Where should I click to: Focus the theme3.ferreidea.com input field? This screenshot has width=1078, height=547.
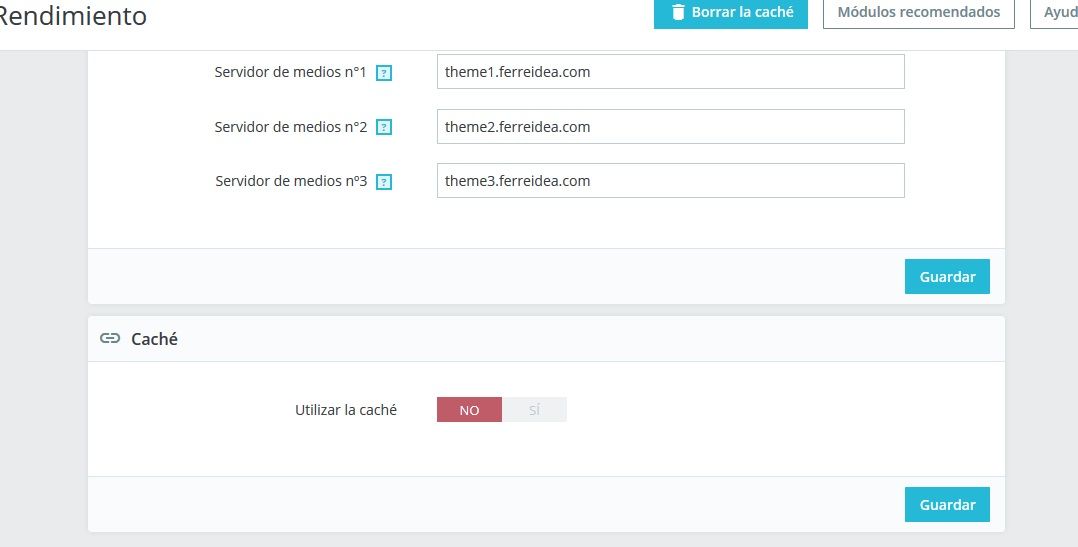[x=670, y=181]
